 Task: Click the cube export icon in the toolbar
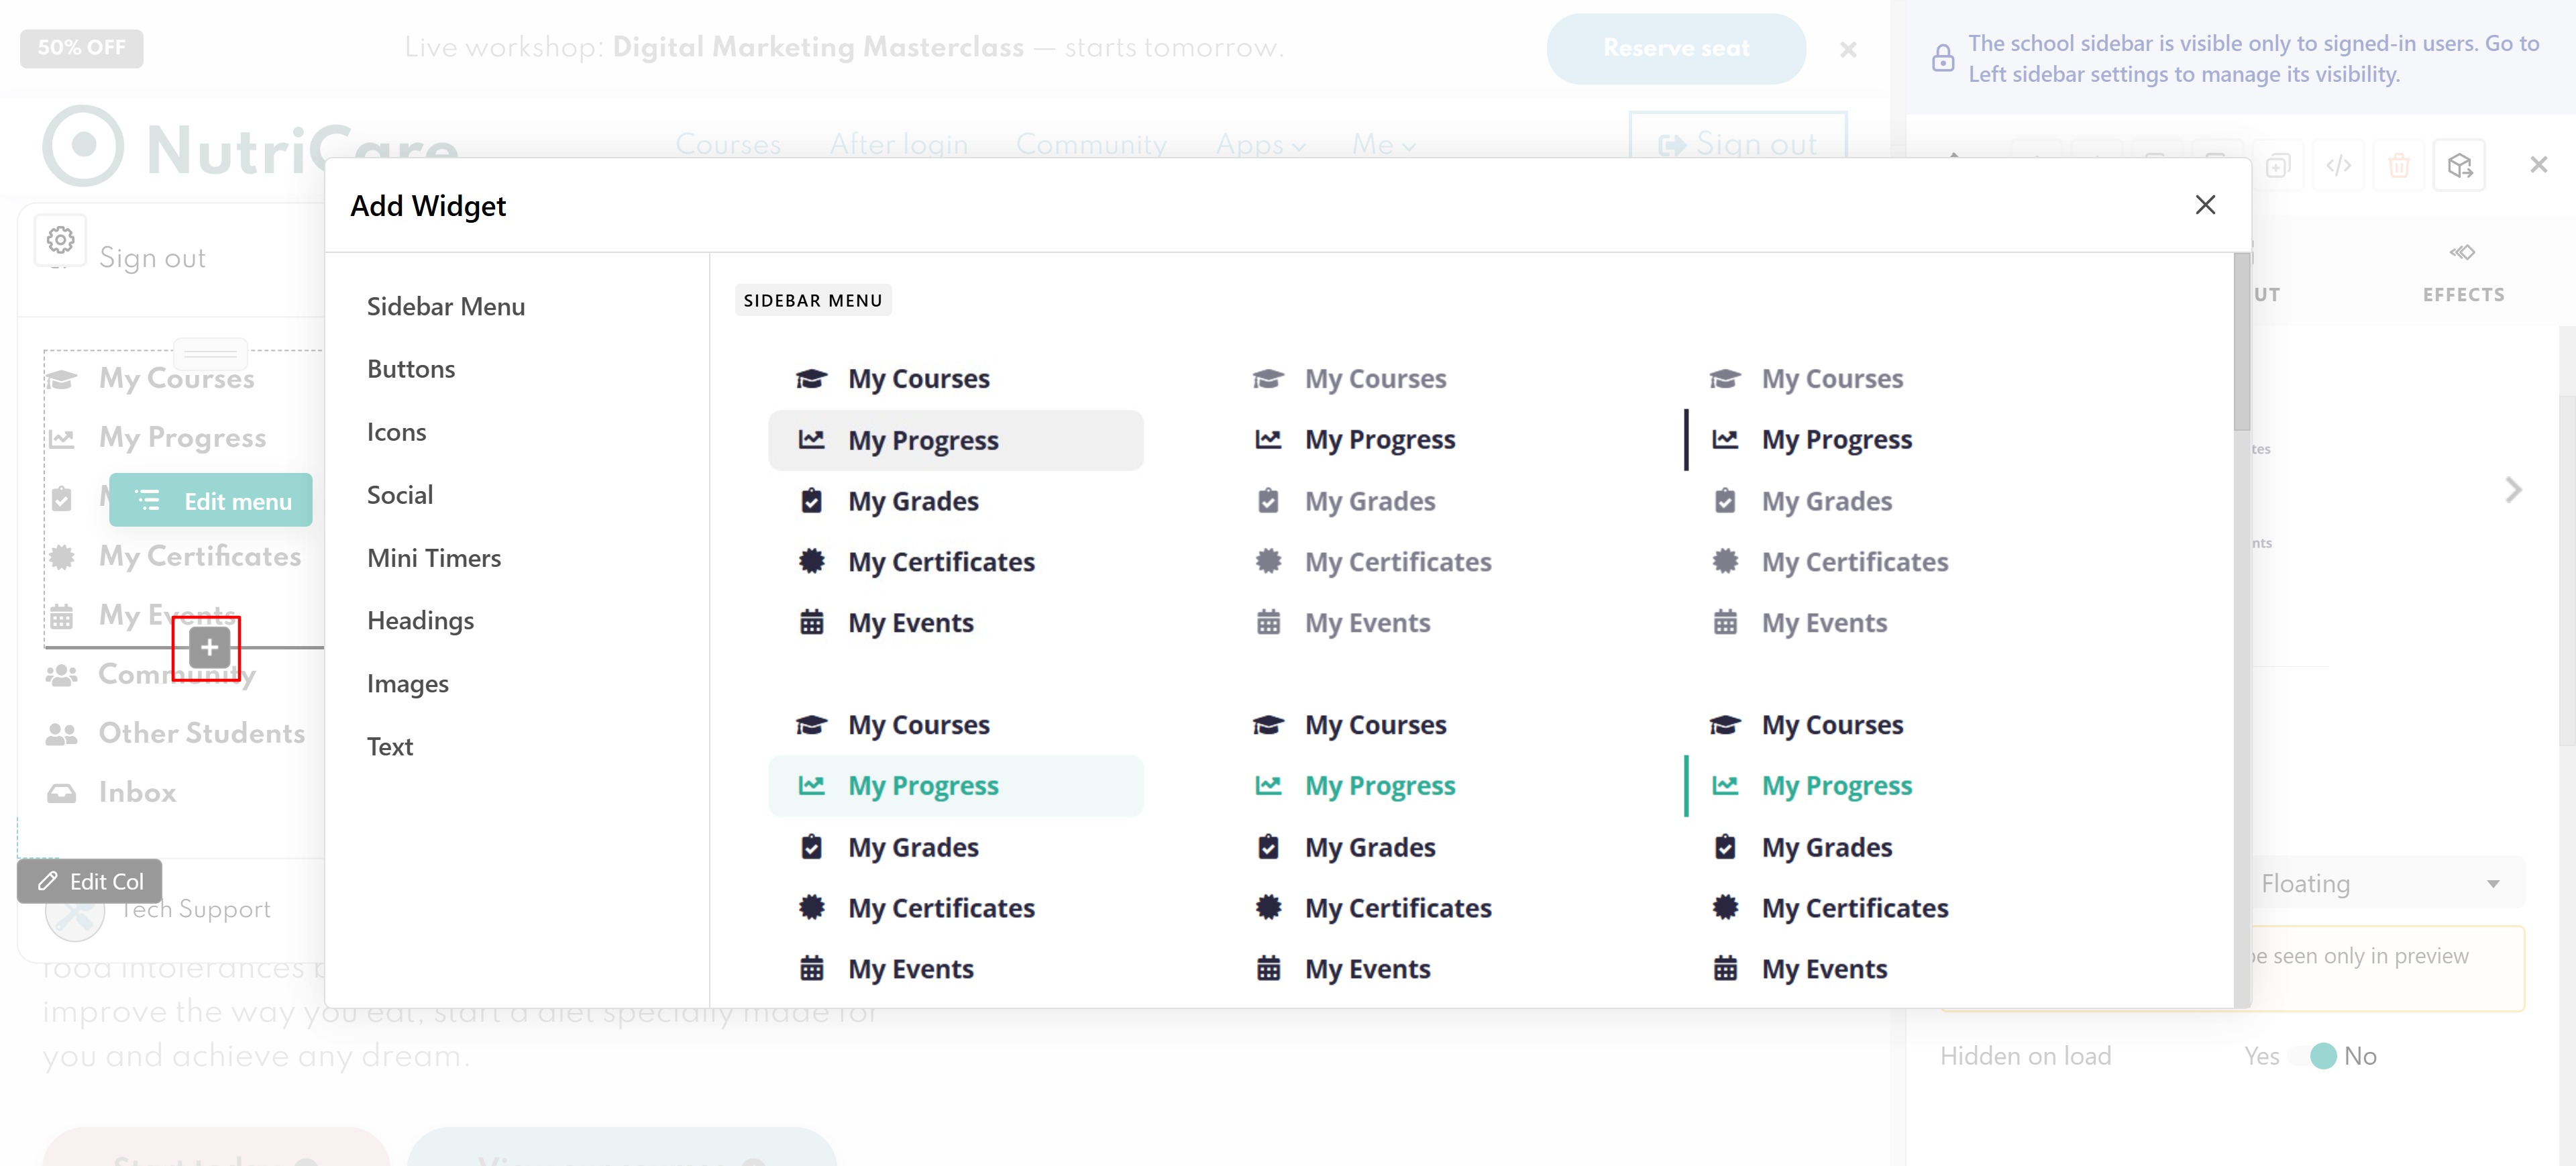point(2460,165)
